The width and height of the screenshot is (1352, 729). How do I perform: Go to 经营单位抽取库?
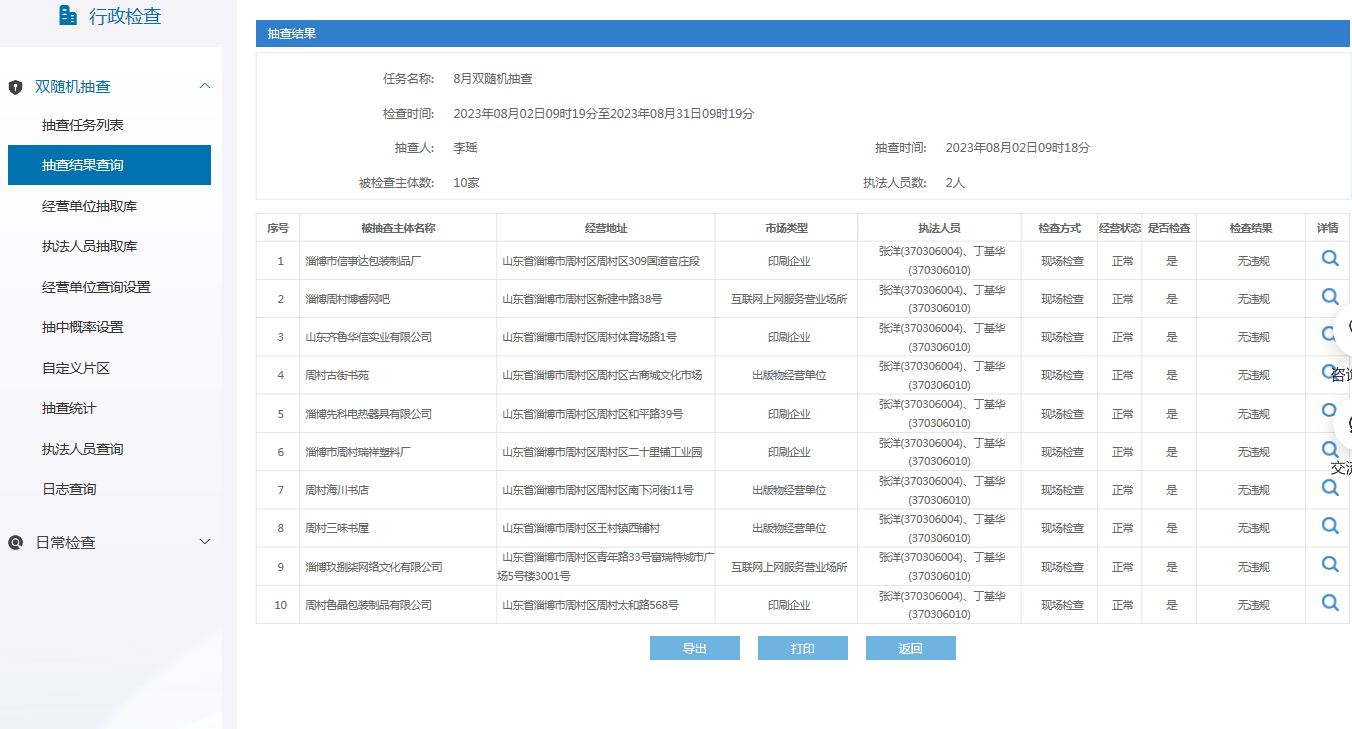[x=89, y=206]
